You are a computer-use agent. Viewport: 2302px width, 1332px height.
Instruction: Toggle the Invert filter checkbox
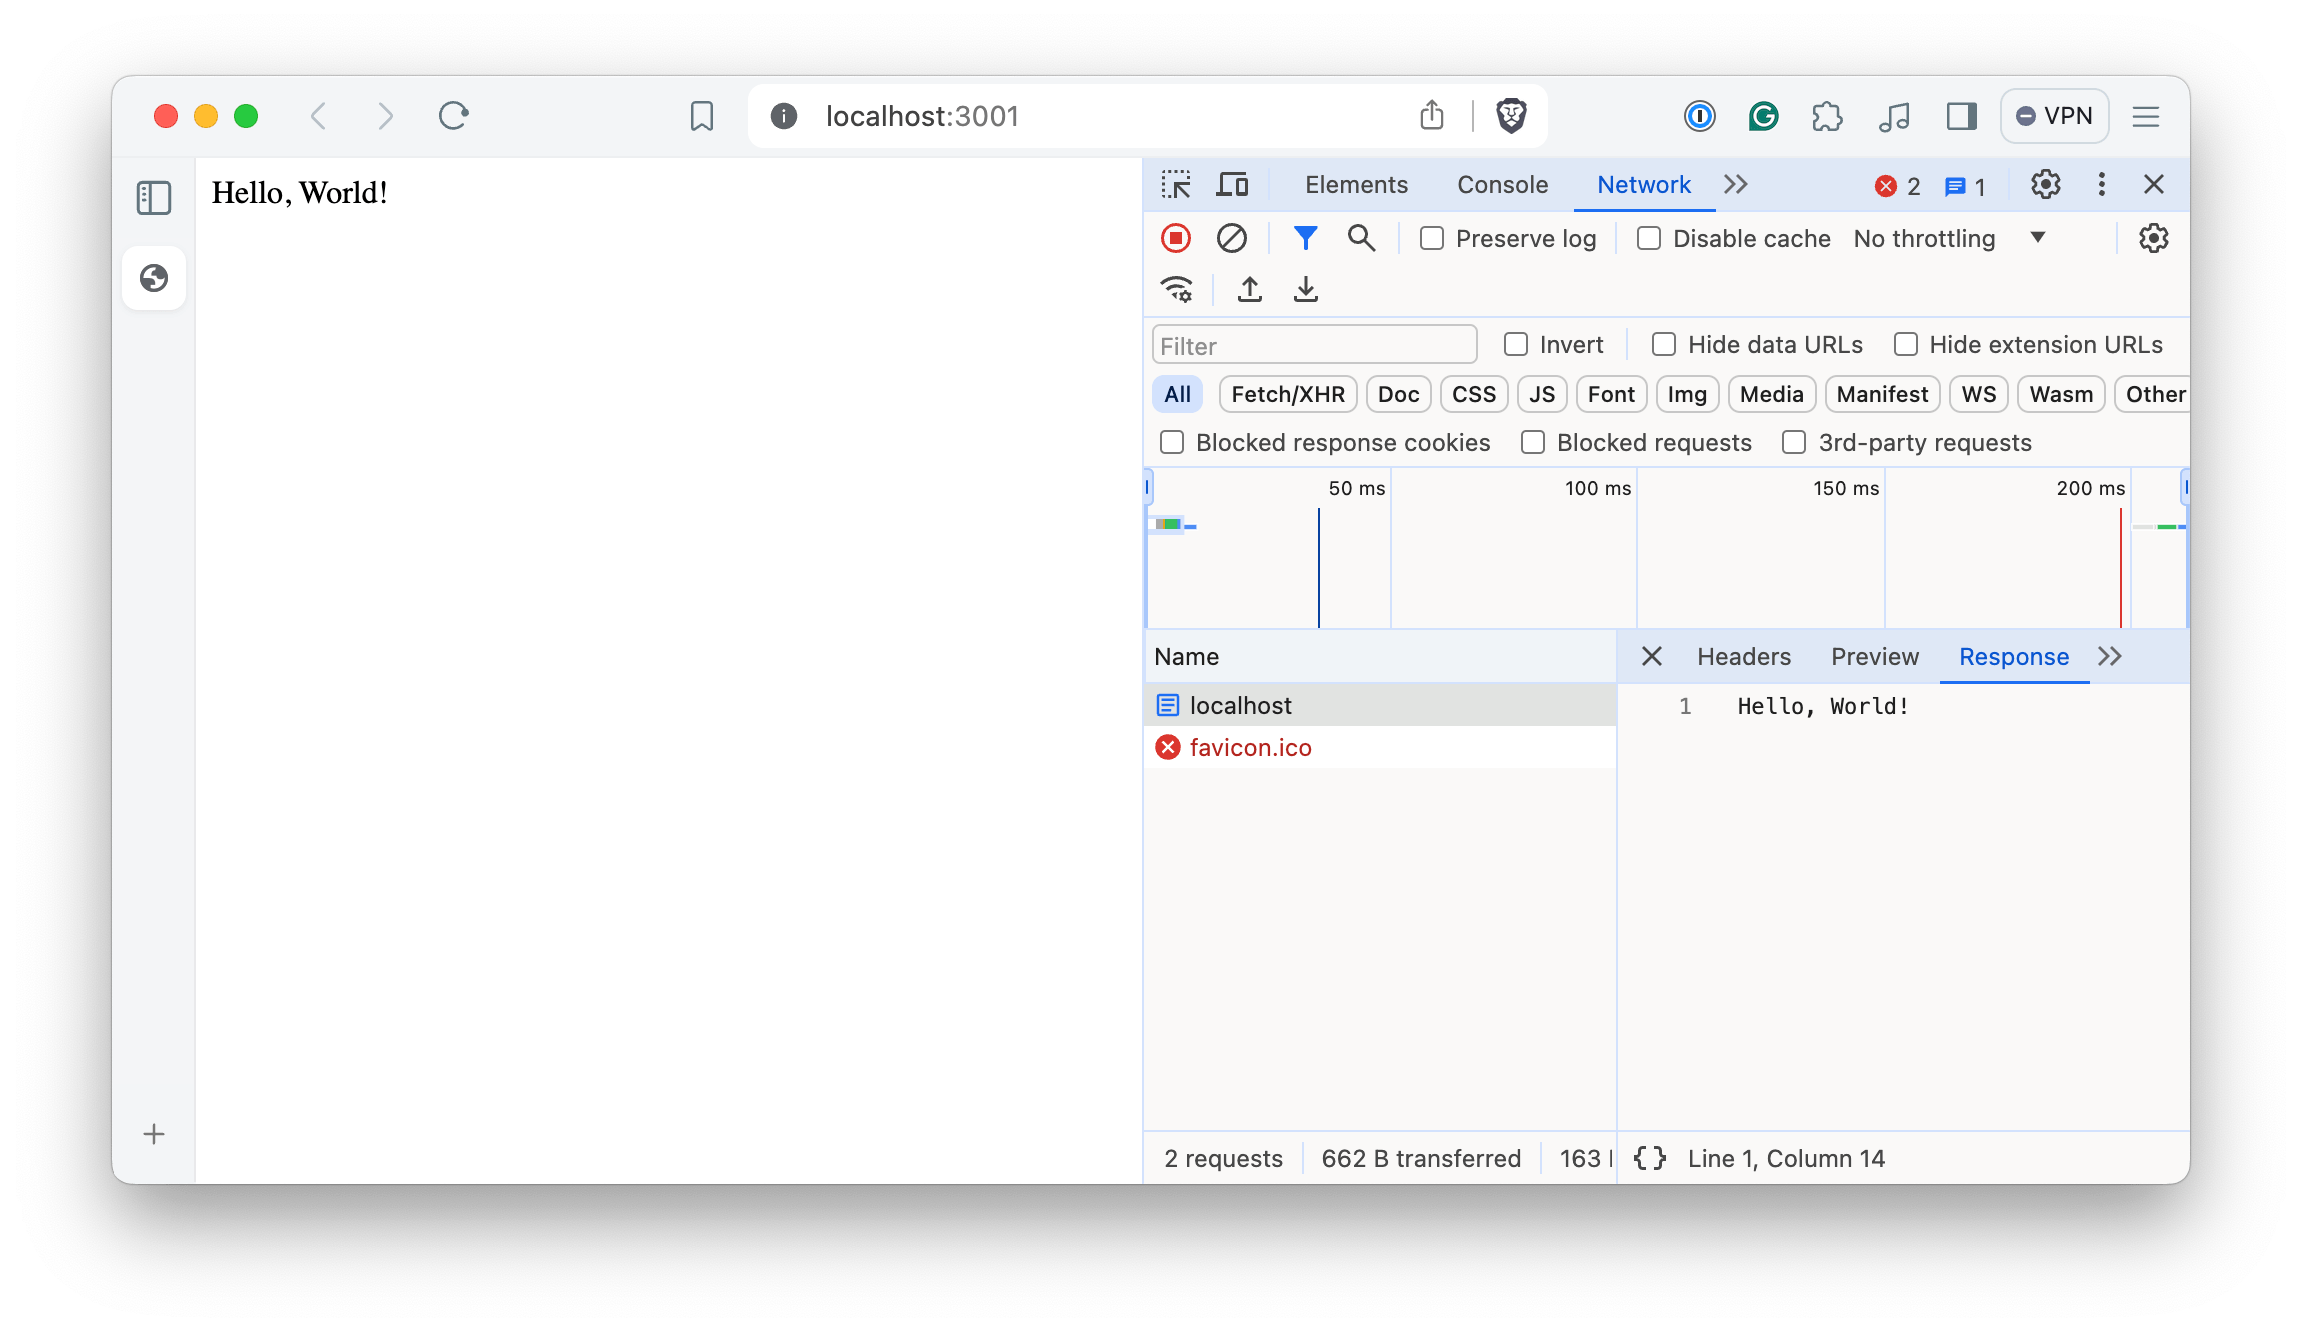point(1516,344)
